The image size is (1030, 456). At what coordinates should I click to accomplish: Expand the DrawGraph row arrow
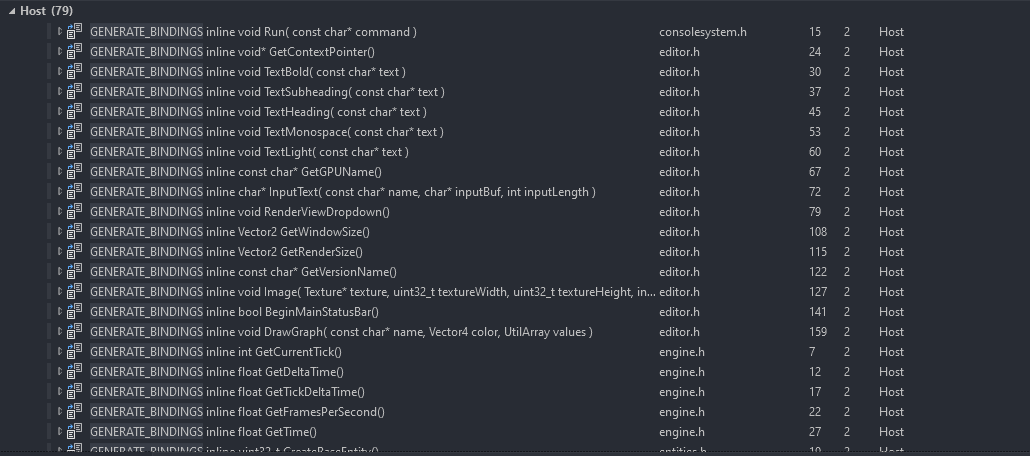pyautogui.click(x=60, y=331)
